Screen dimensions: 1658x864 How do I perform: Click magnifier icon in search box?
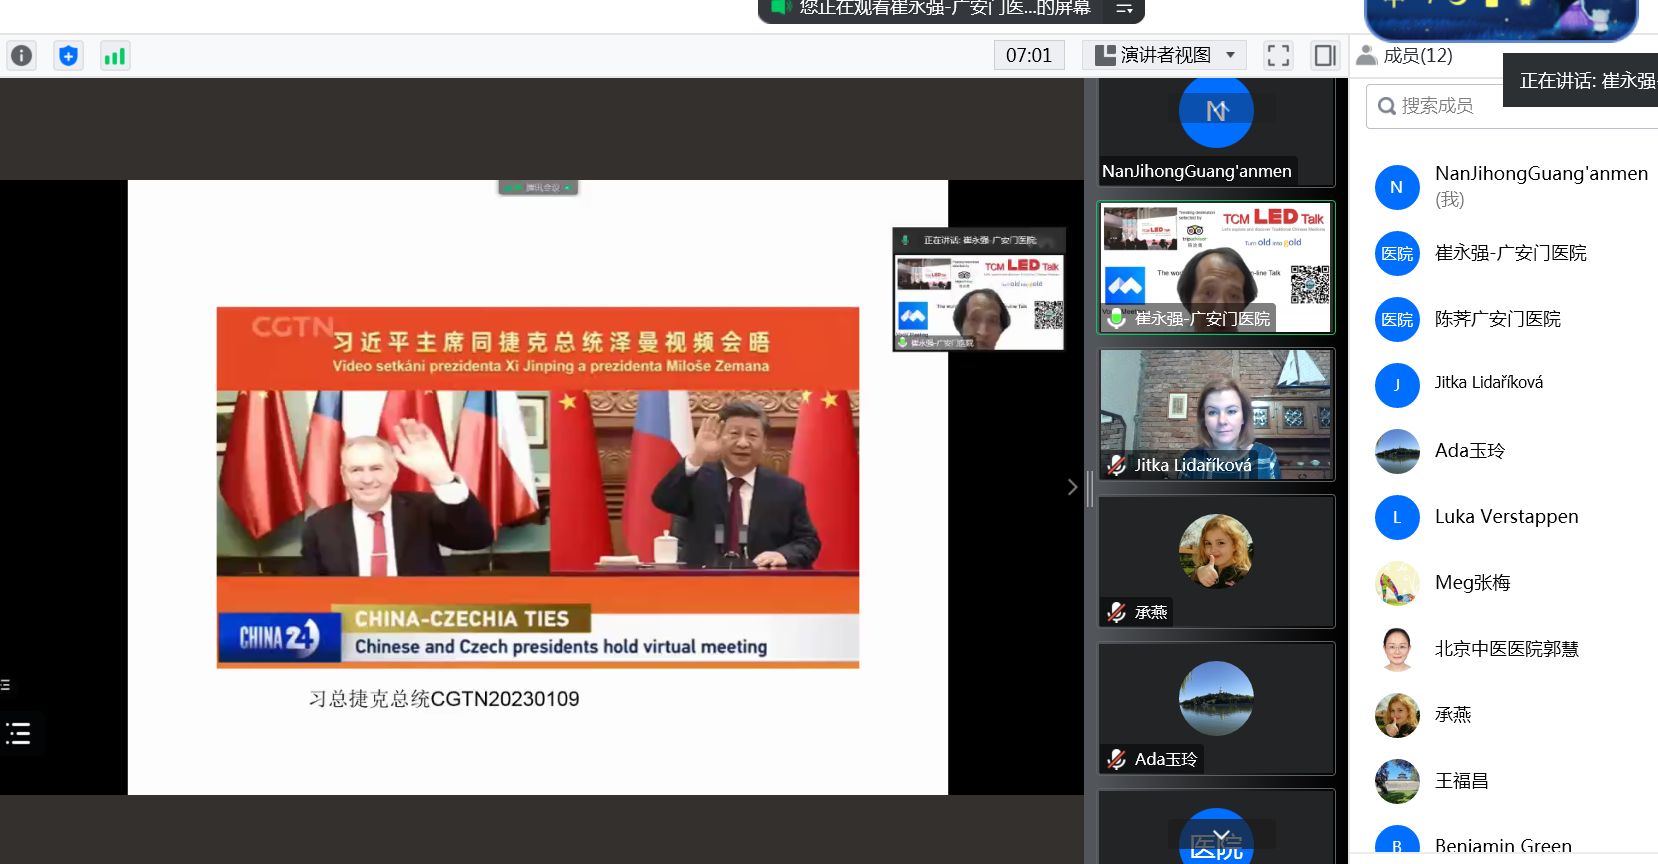[1387, 106]
